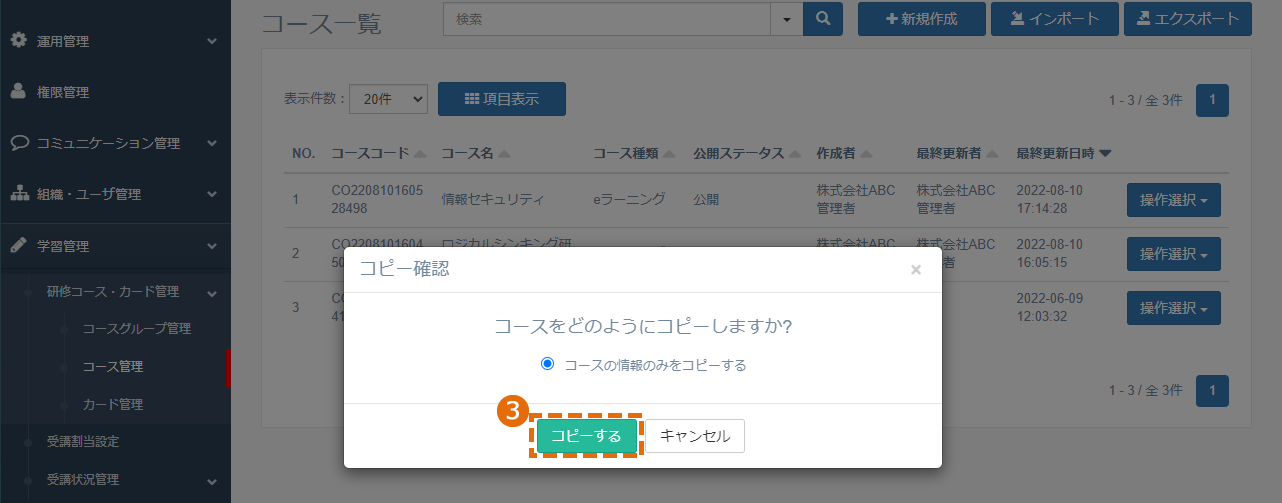Click the top pagination page 1 button
This screenshot has width=1282, height=503.
click(x=1212, y=100)
